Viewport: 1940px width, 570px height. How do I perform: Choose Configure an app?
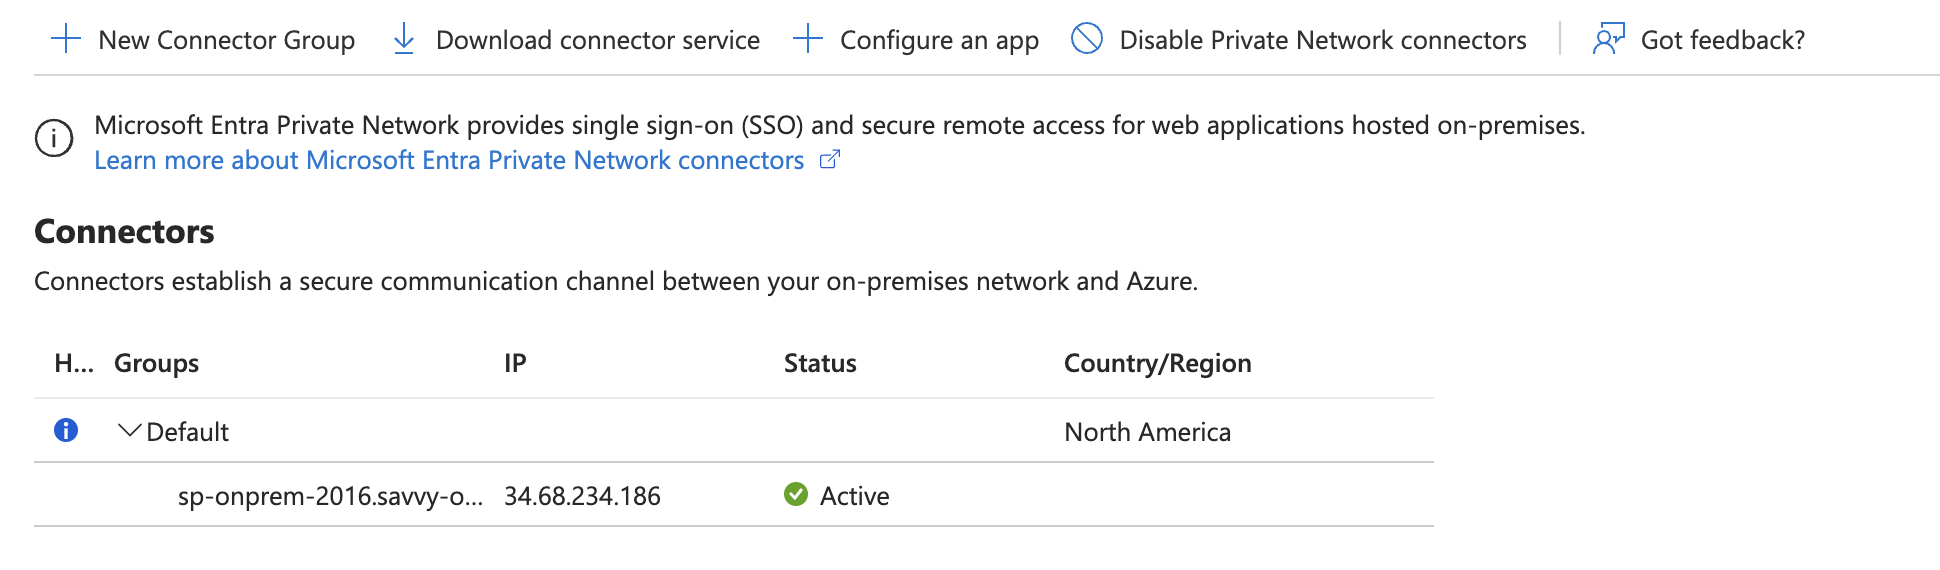(x=938, y=40)
